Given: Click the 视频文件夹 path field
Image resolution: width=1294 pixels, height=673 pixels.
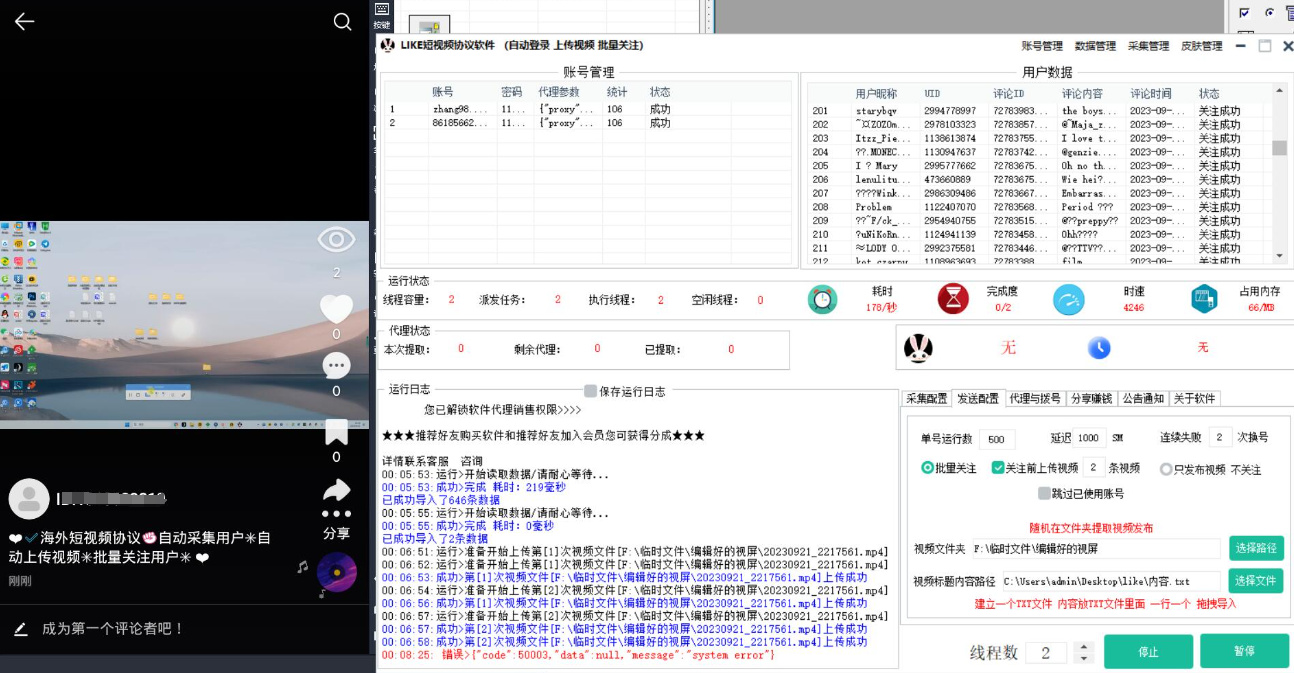Looking at the screenshot, I should tap(1095, 549).
